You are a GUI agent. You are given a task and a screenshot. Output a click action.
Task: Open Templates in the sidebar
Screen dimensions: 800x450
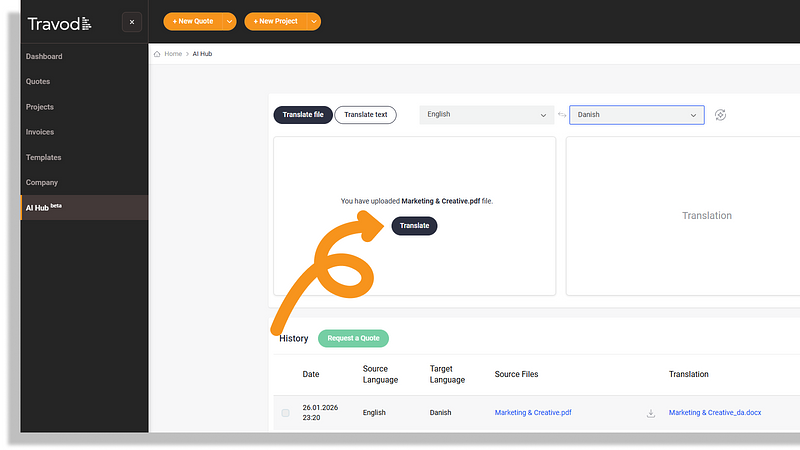pyautogui.click(x=43, y=158)
